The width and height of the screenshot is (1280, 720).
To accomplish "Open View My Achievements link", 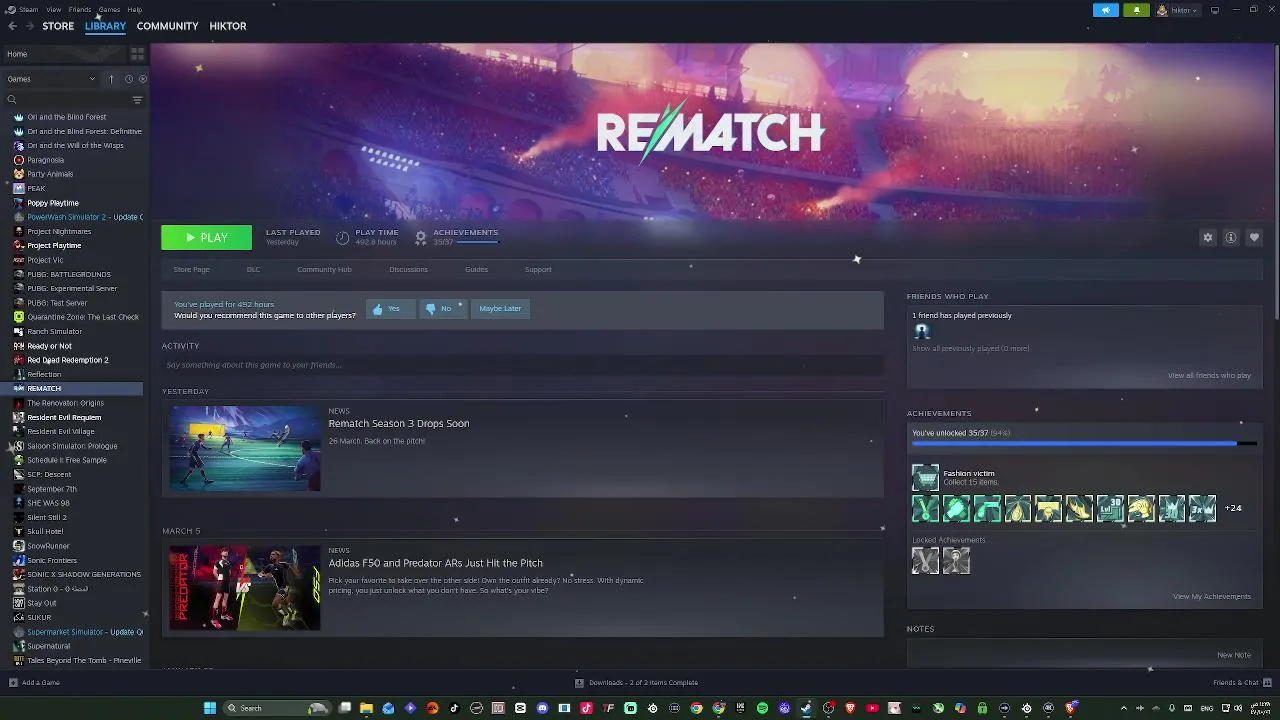I will 1212,596.
